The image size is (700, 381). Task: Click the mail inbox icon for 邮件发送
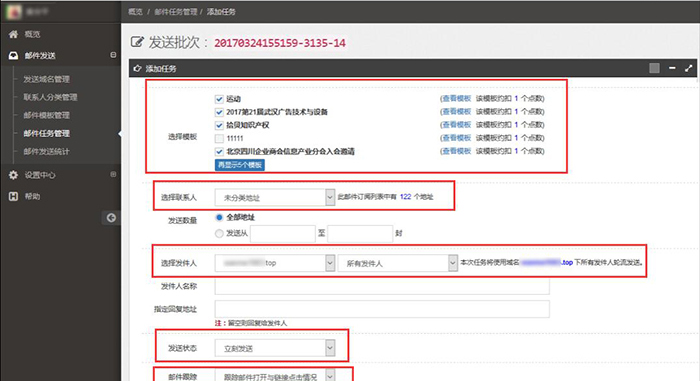[x=13, y=55]
